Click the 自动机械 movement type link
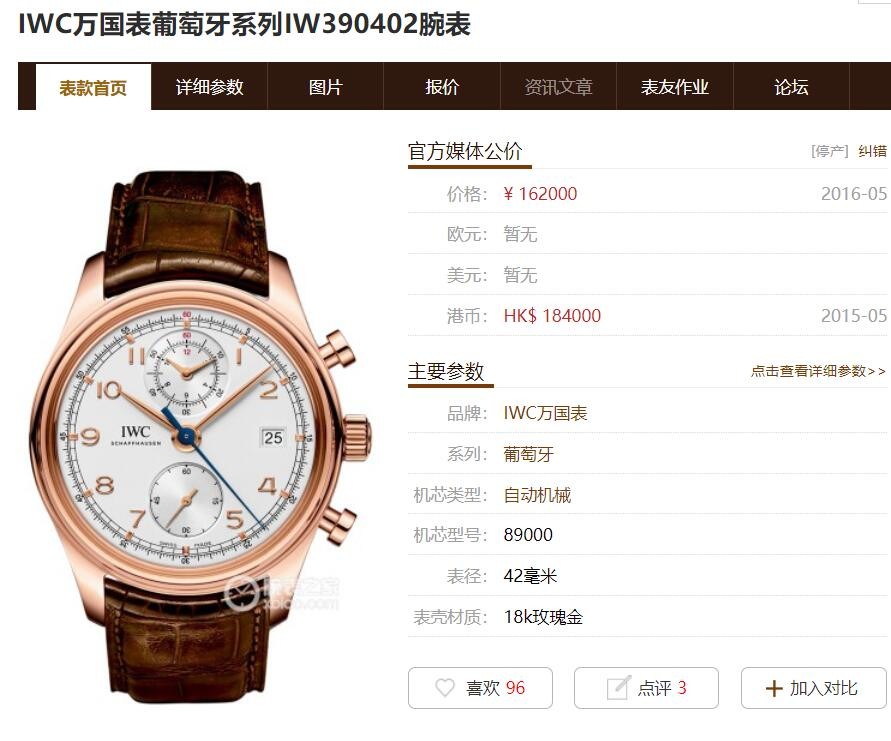The height and width of the screenshot is (741, 891). click(x=537, y=495)
